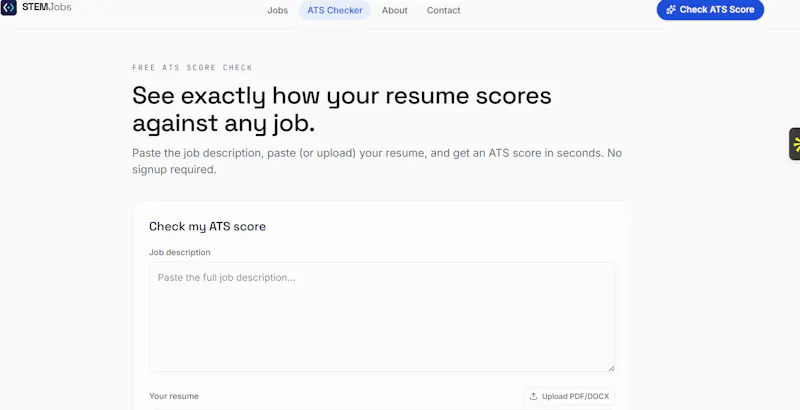Click the Check ATS Score button
Screen dimensions: 800x410
tap(710, 10)
